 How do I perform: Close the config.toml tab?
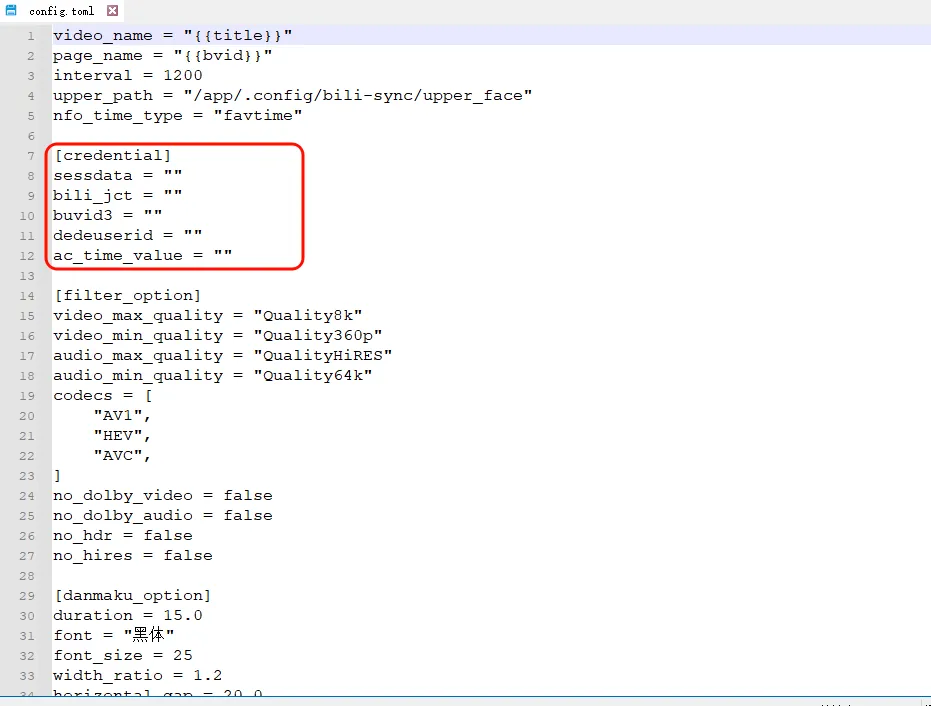[x=112, y=11]
